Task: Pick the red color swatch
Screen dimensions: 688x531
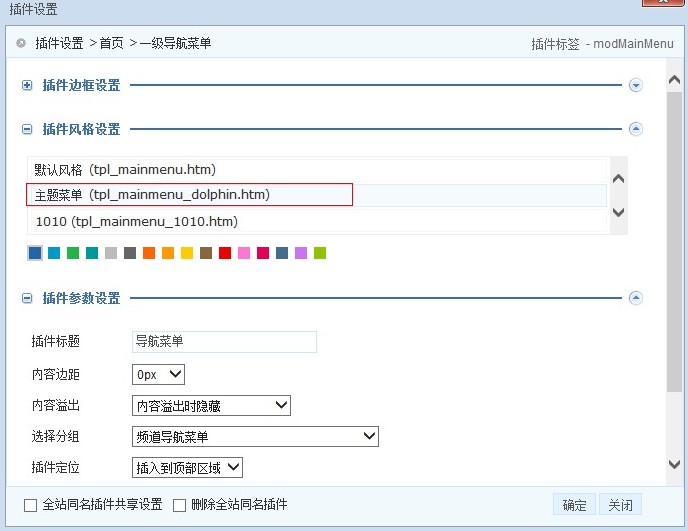Action: pyautogui.click(x=225, y=254)
